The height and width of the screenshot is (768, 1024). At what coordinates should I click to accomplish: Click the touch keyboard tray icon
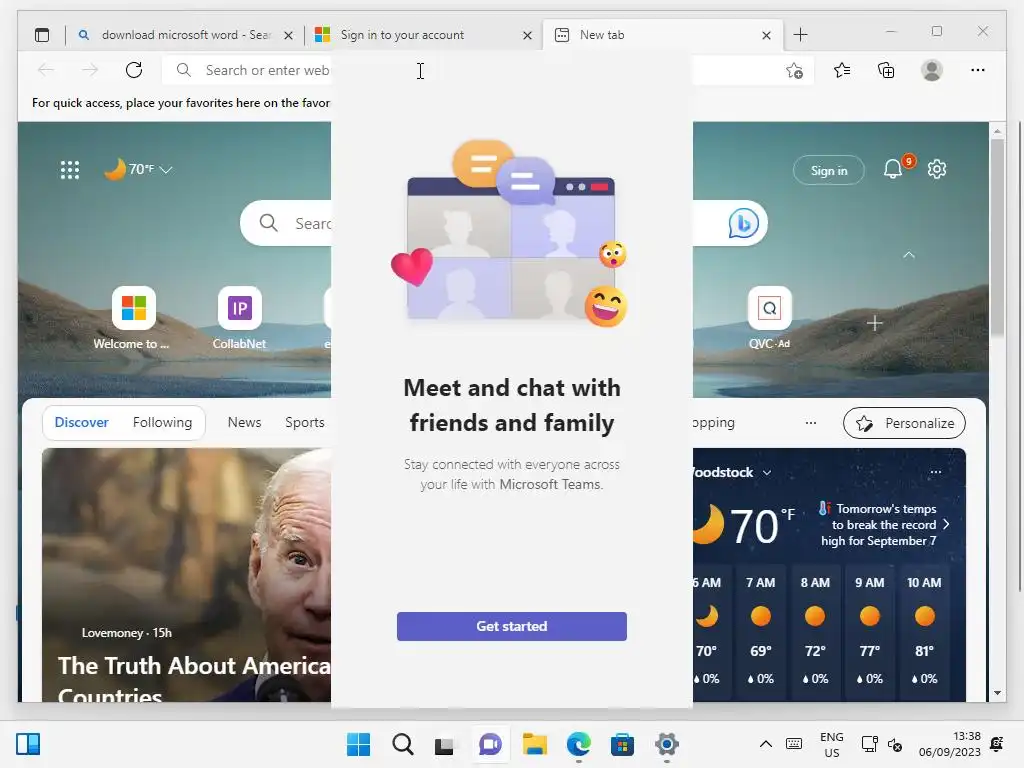pyautogui.click(x=794, y=744)
